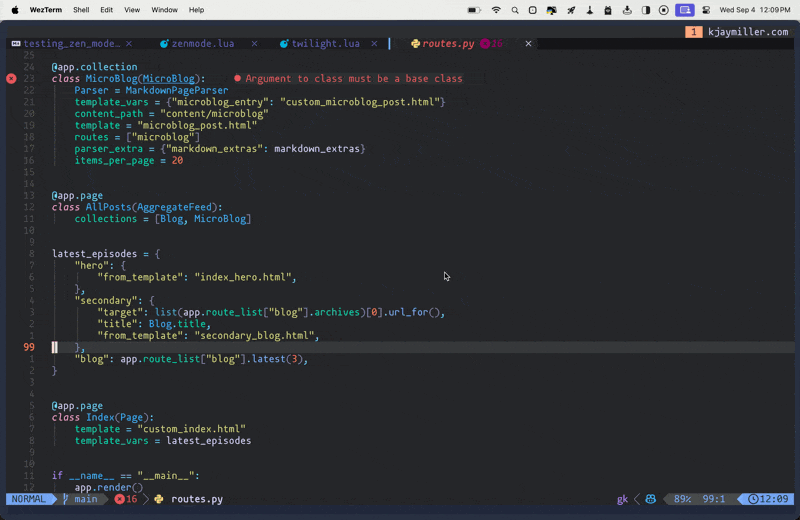Click the highlighted screen sharing icon
The width and height of the screenshot is (800, 520).
(685, 10)
